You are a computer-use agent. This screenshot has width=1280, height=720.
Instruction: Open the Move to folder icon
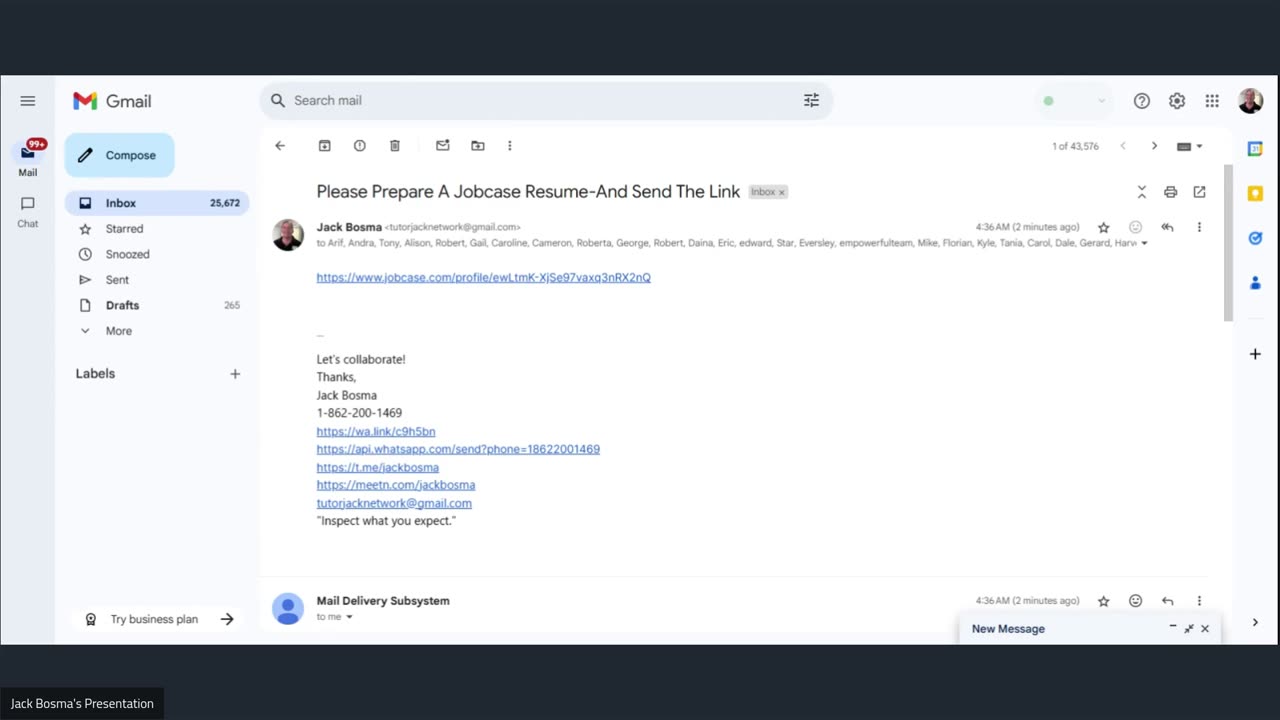[478, 146]
